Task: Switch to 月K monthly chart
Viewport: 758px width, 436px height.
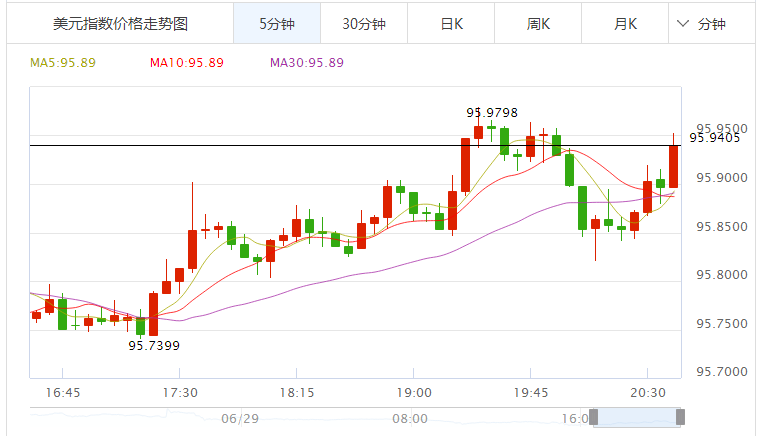Action: pos(626,24)
